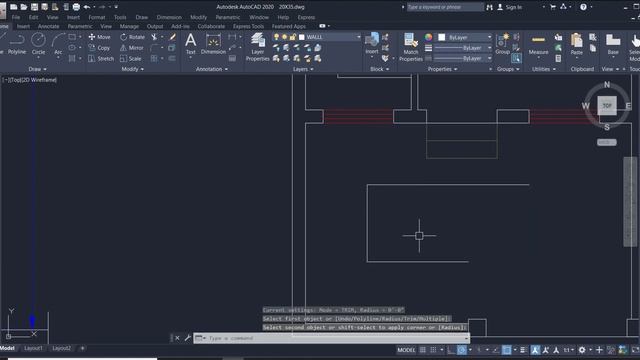The image size is (640, 360).
Task: Click the Insert block tool
Action: (372, 44)
